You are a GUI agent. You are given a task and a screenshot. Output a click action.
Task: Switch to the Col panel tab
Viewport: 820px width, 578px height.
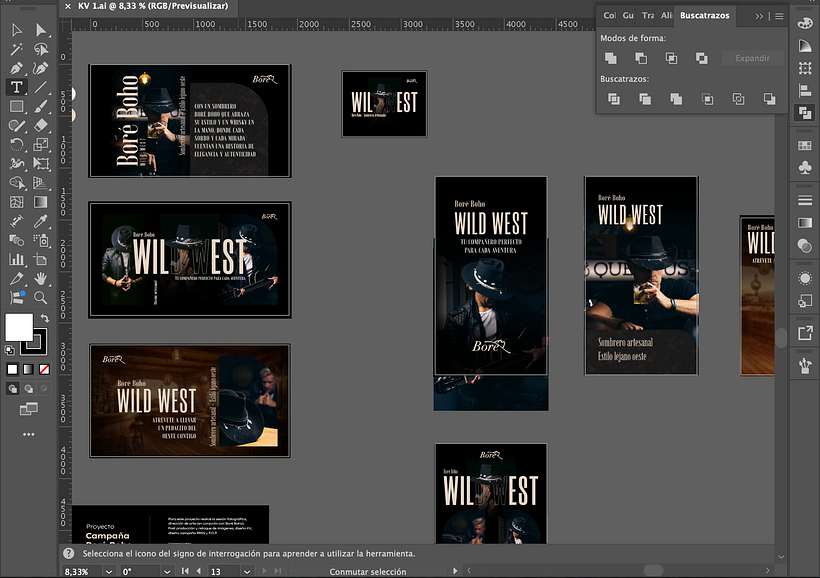[x=609, y=16]
